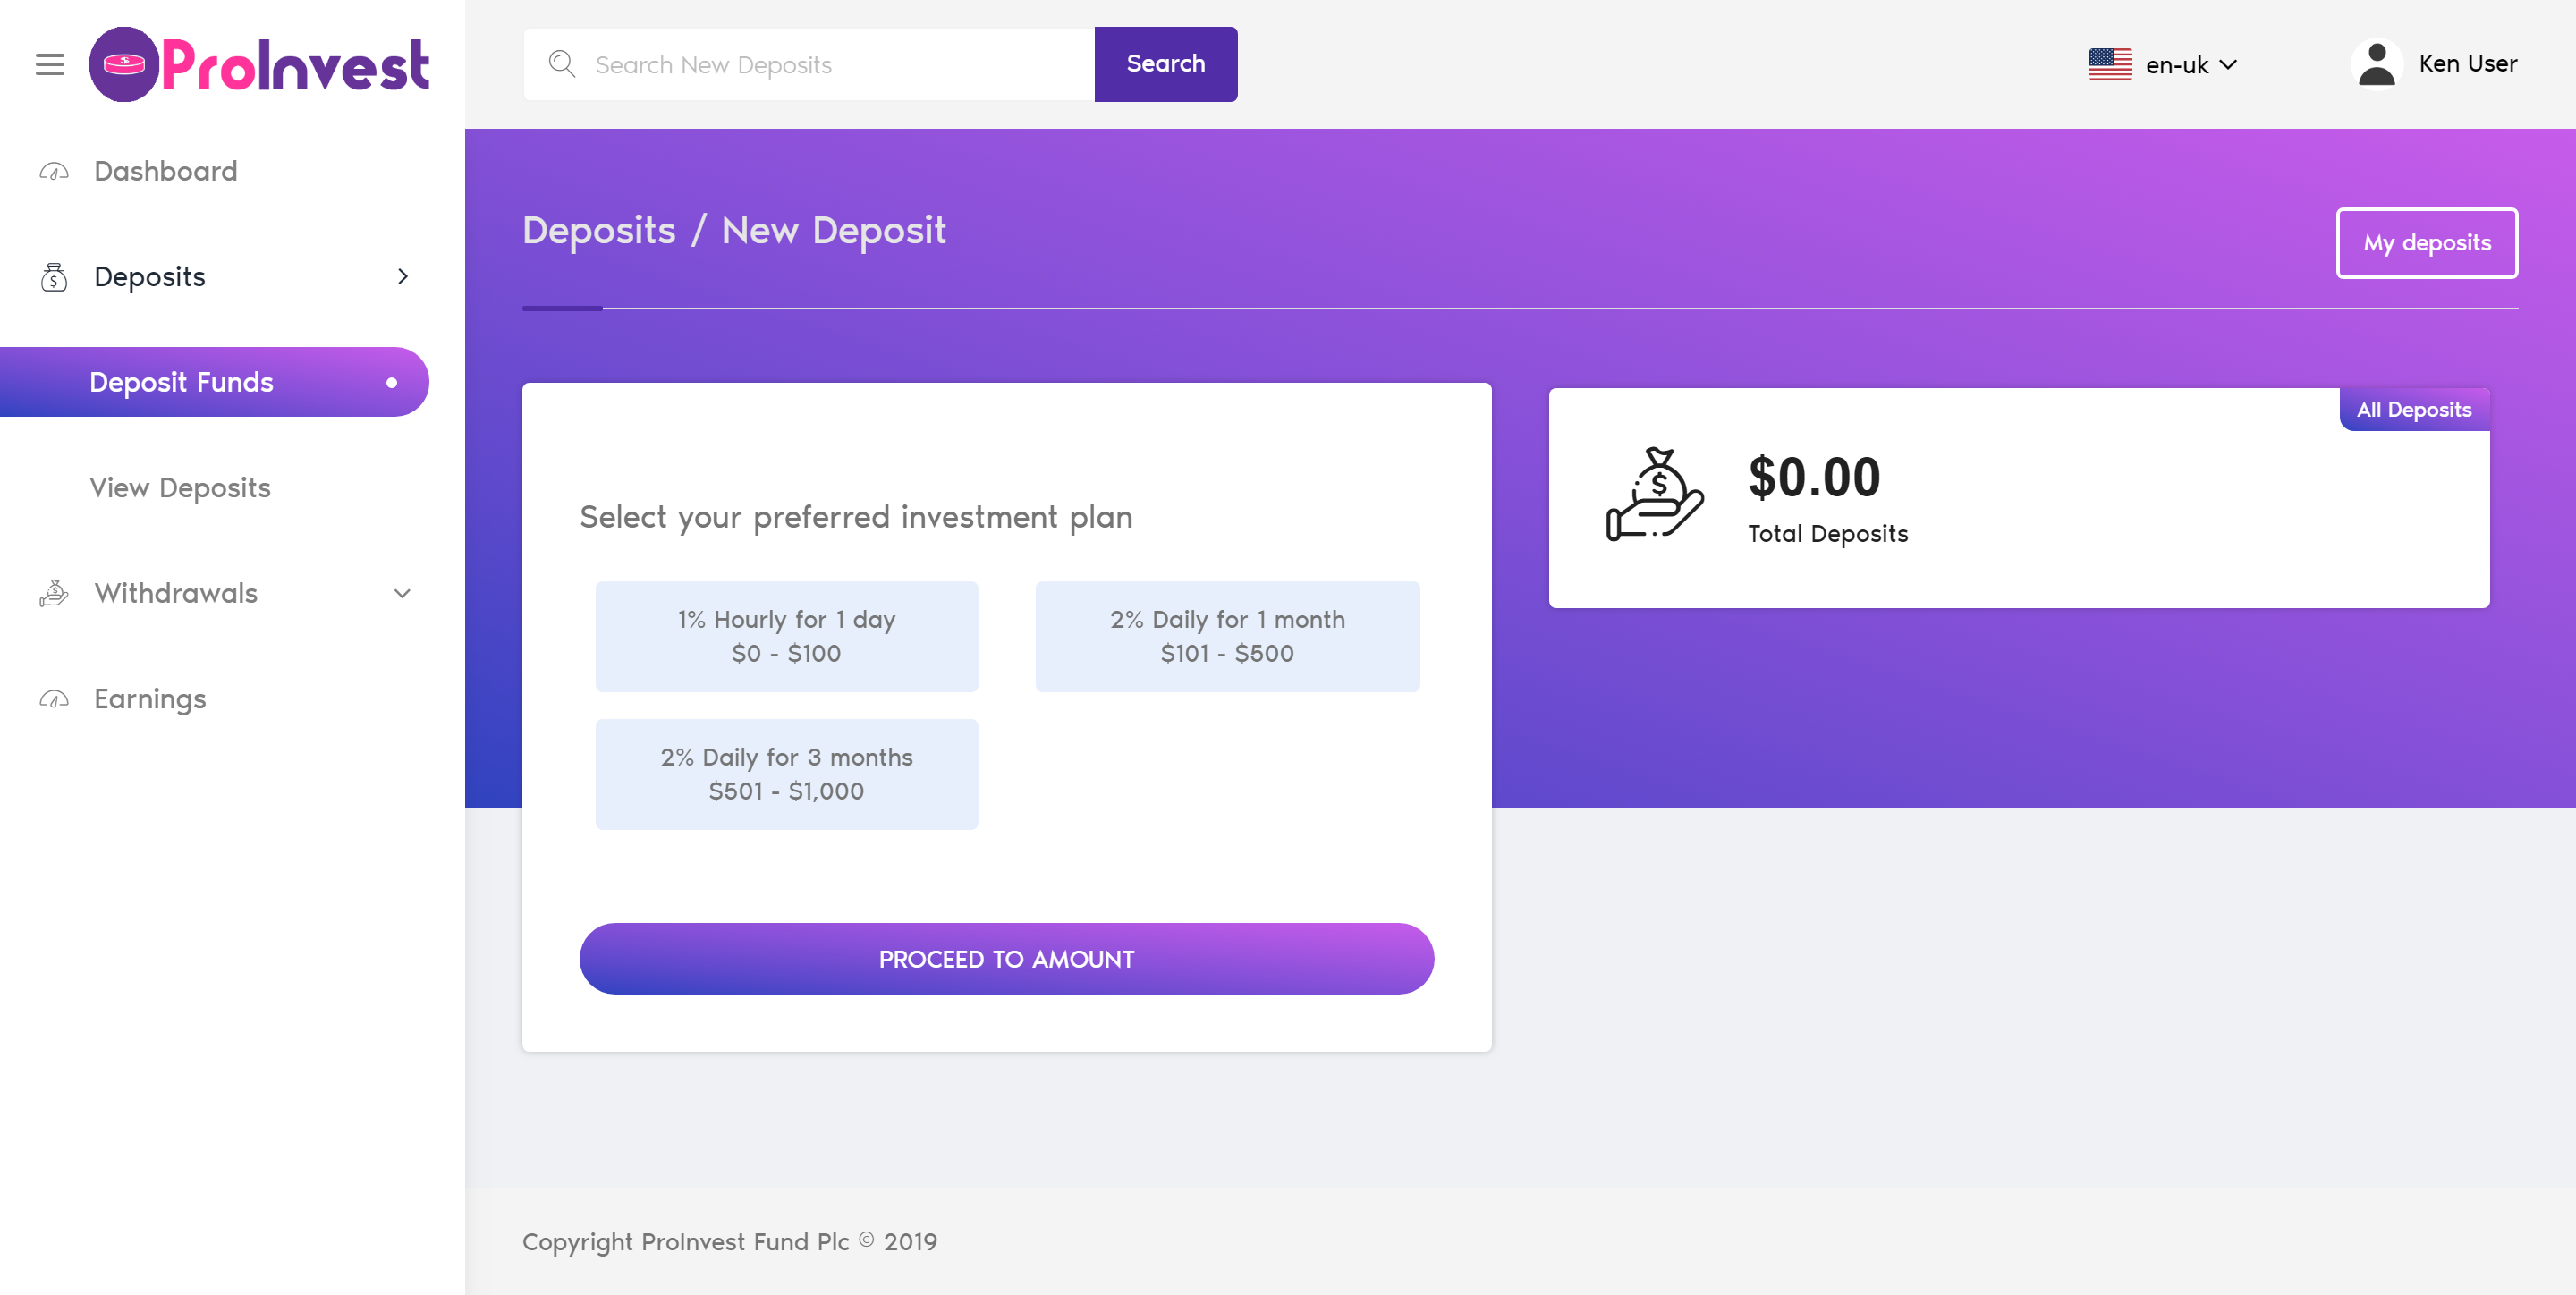Screen dimensions: 2576x1295
Task: Click the magnifier icon in search box
Action: click(562, 64)
